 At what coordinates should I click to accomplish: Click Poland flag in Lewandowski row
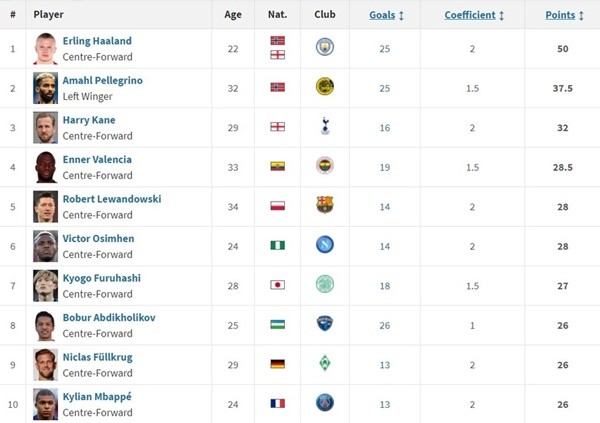[x=277, y=206]
